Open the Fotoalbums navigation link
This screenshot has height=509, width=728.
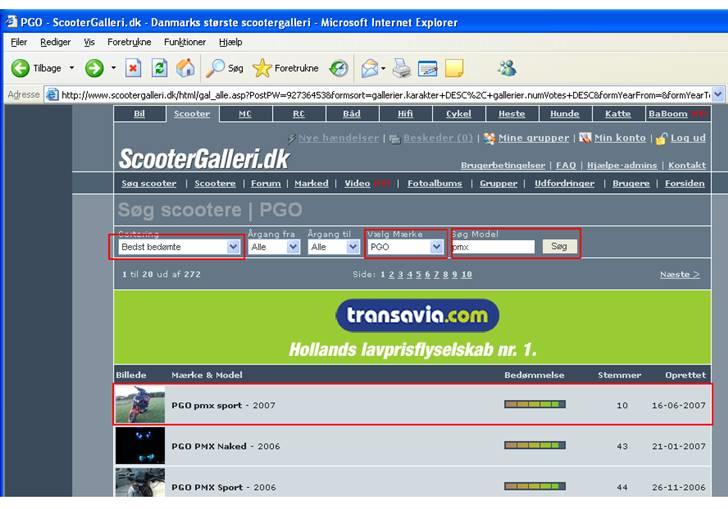tap(435, 183)
